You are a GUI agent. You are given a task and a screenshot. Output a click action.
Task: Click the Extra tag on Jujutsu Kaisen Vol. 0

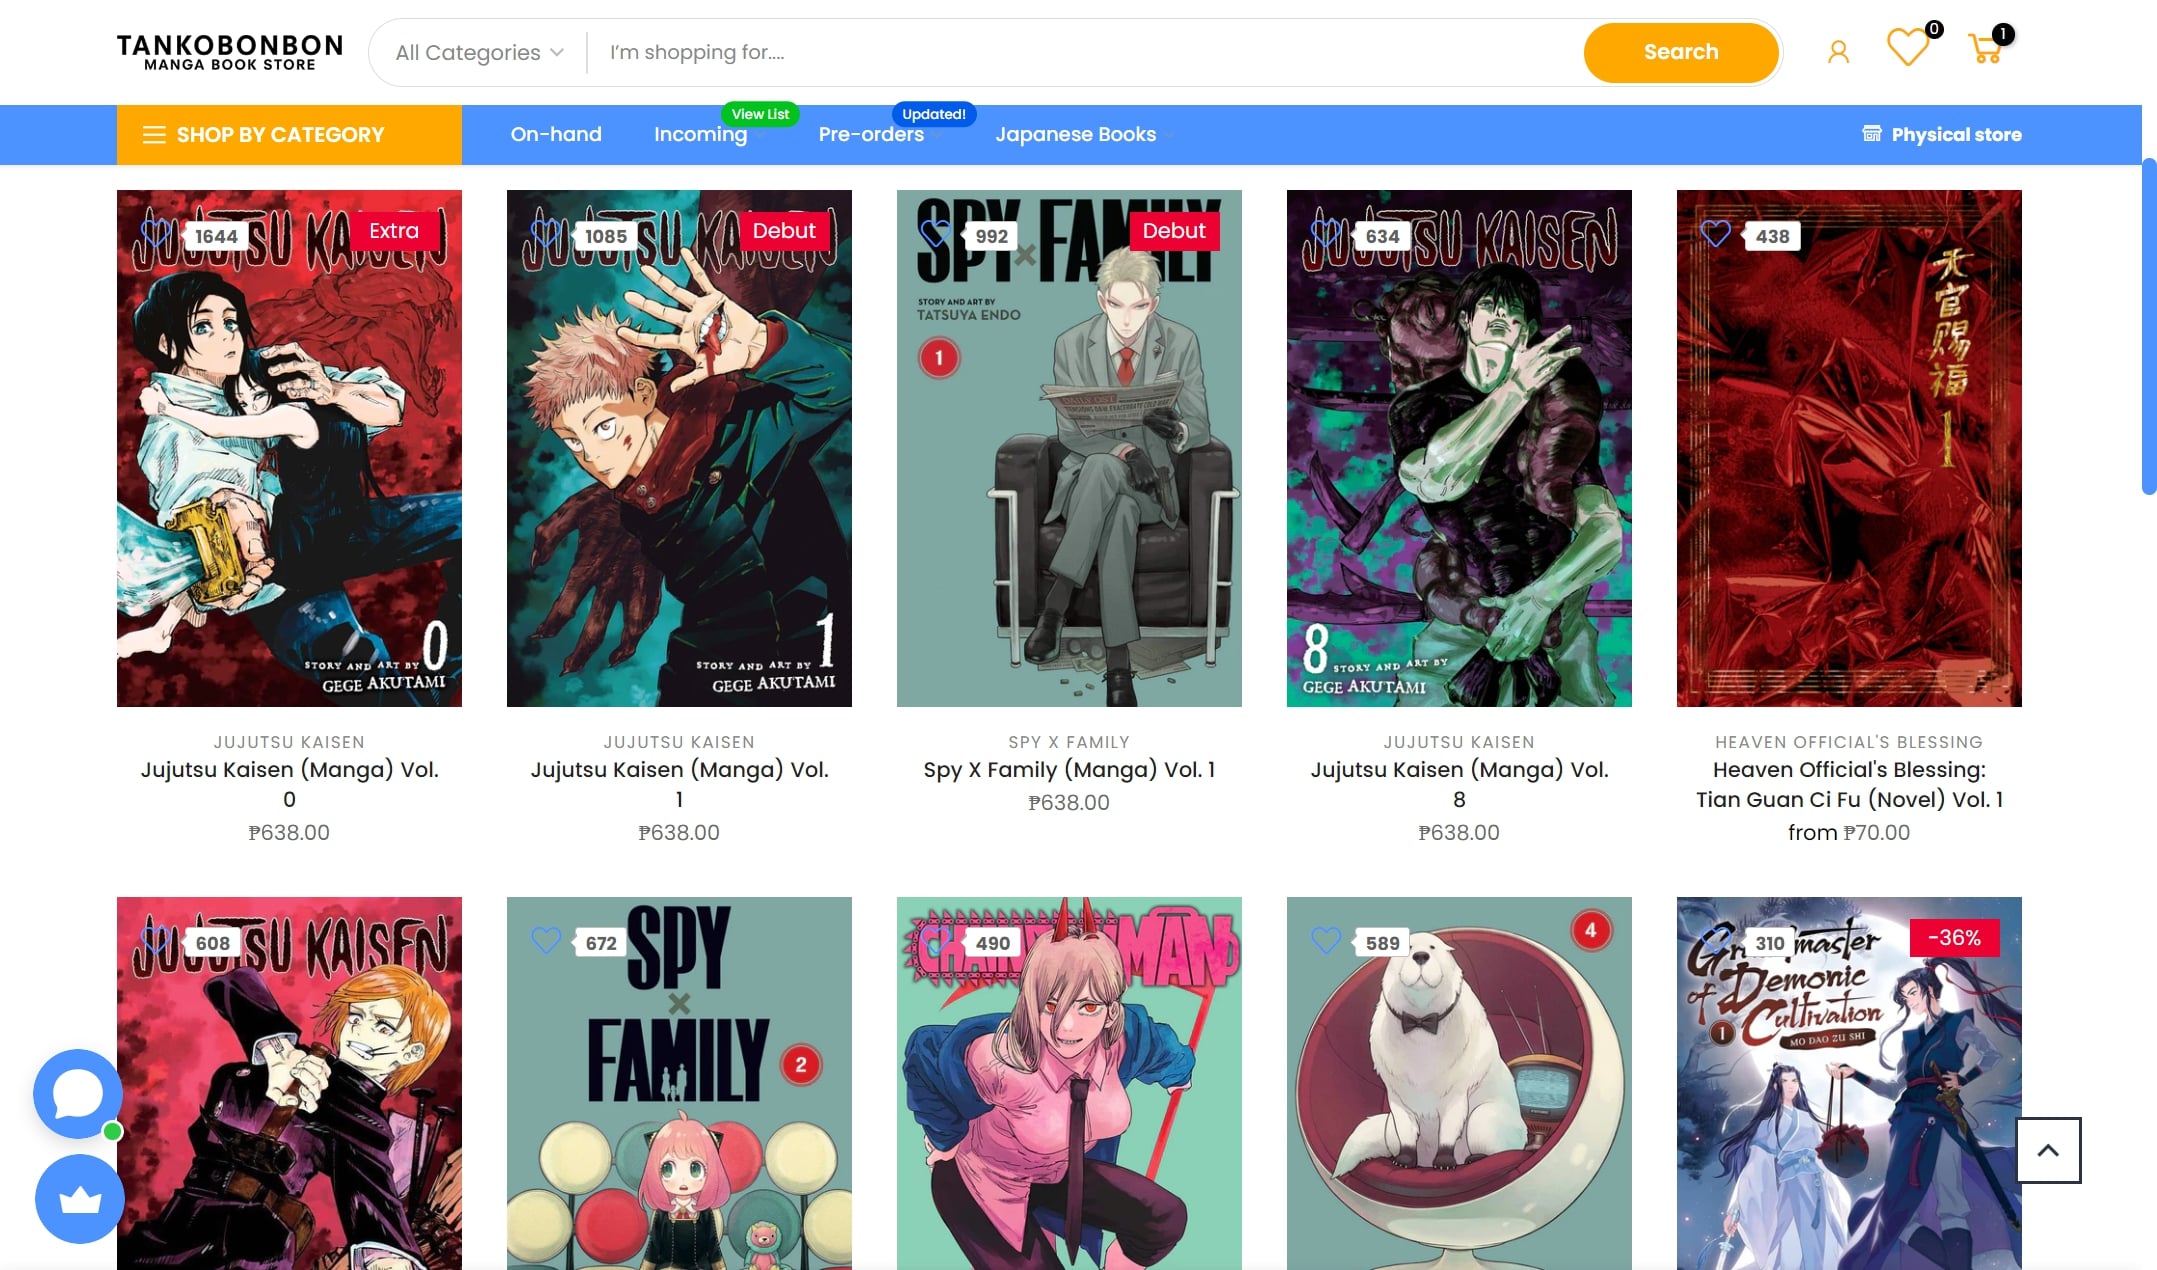tap(394, 231)
